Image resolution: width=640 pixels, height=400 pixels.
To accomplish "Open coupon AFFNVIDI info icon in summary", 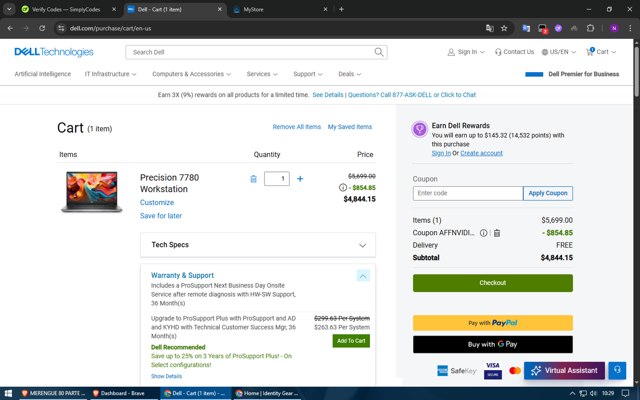I will pos(484,233).
